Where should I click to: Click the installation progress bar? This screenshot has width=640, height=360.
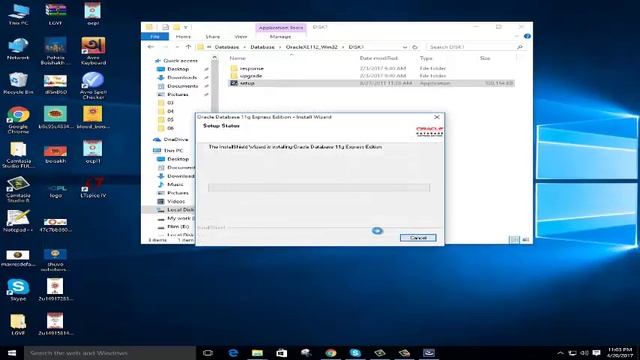319,187
